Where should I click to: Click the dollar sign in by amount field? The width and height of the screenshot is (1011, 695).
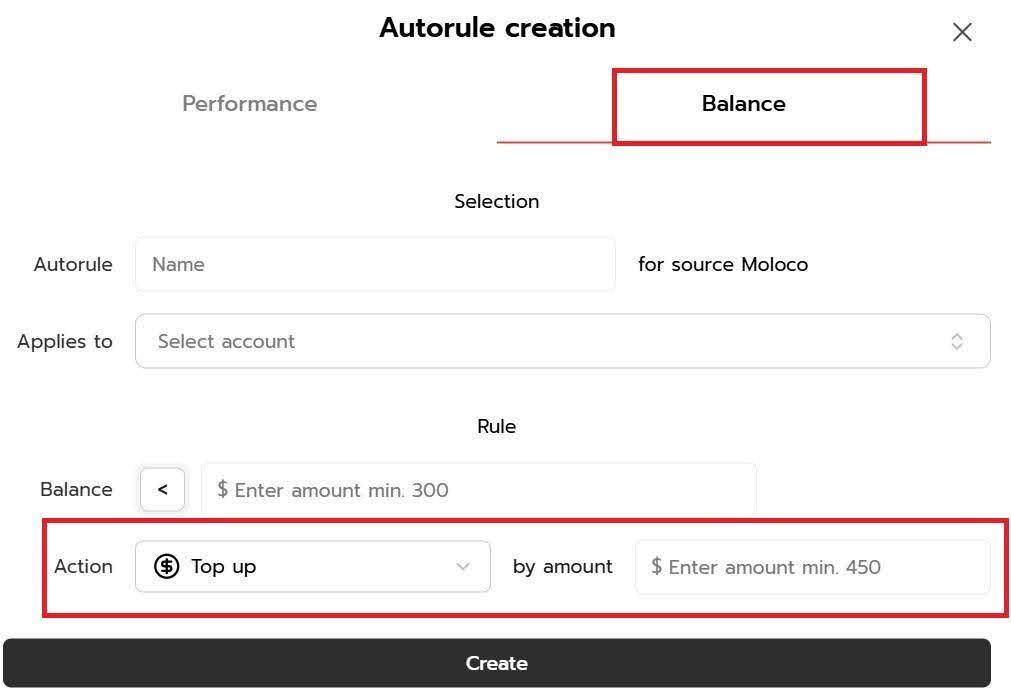pos(656,567)
